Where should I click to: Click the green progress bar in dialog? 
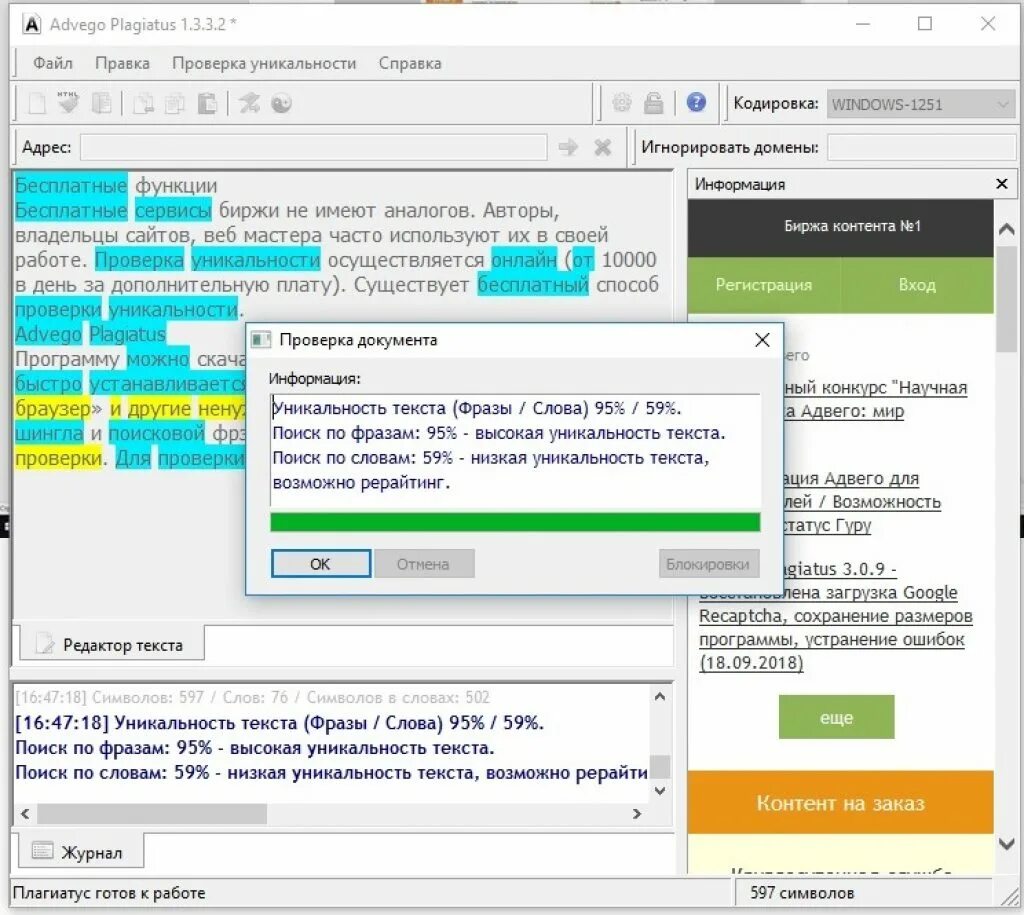(x=515, y=522)
